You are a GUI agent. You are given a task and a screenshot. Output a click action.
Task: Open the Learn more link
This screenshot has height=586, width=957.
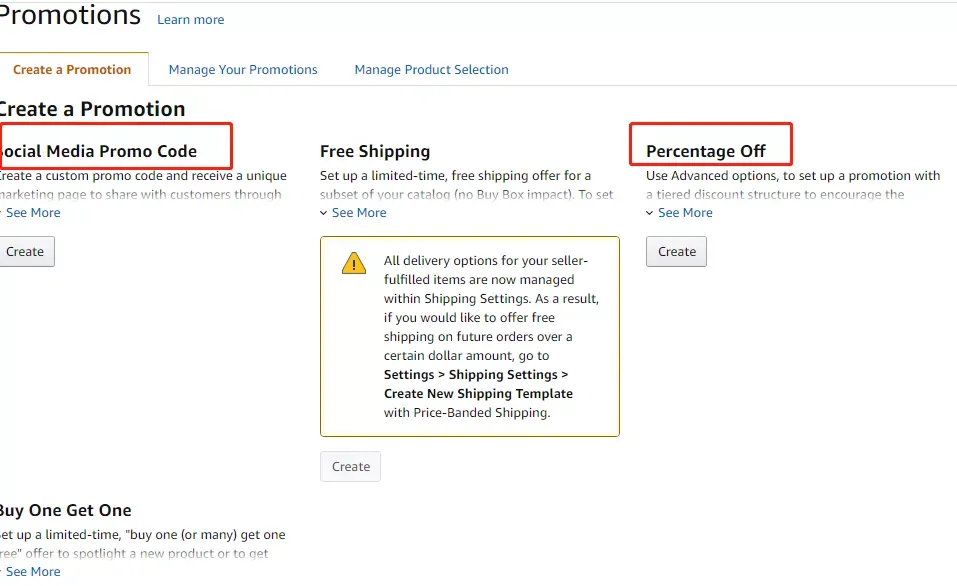point(190,20)
